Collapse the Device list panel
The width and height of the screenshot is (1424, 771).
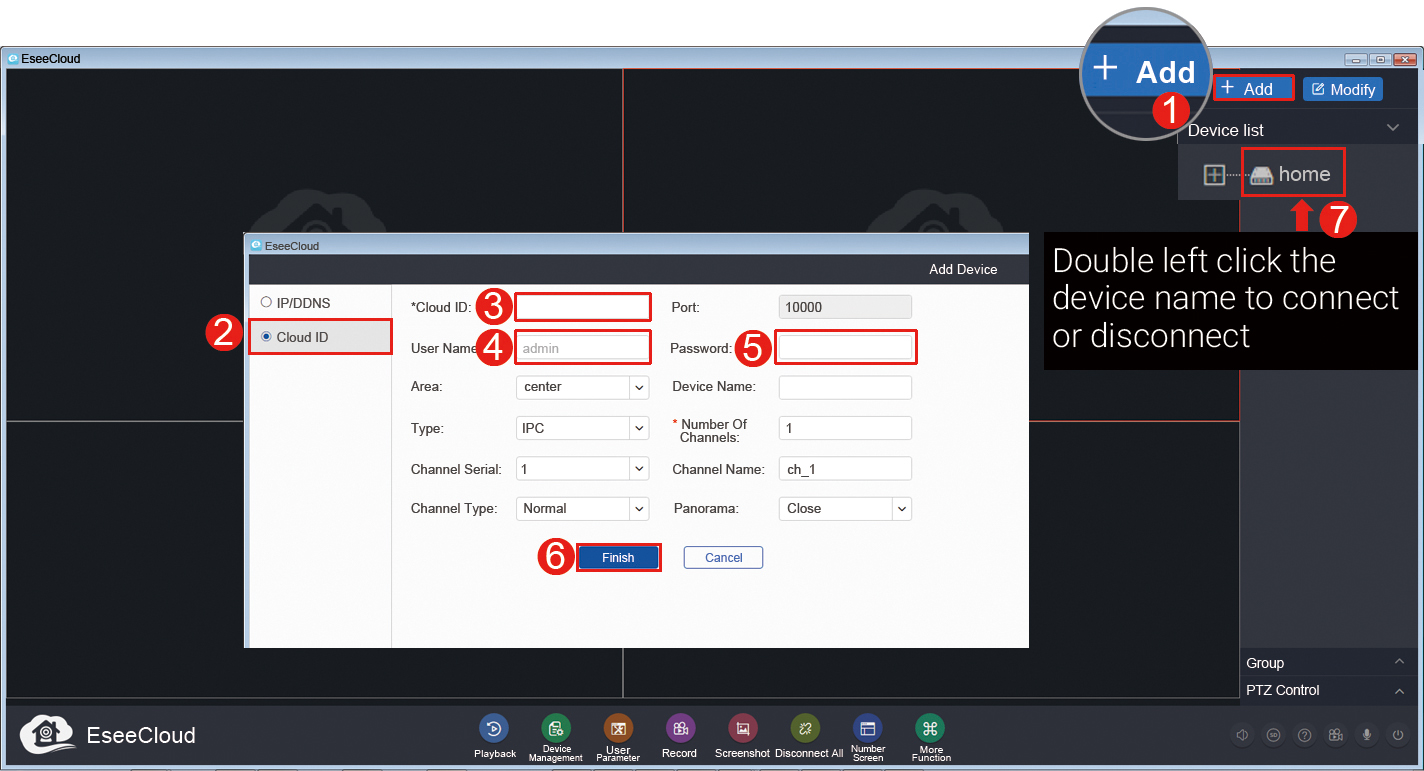tap(1392, 129)
